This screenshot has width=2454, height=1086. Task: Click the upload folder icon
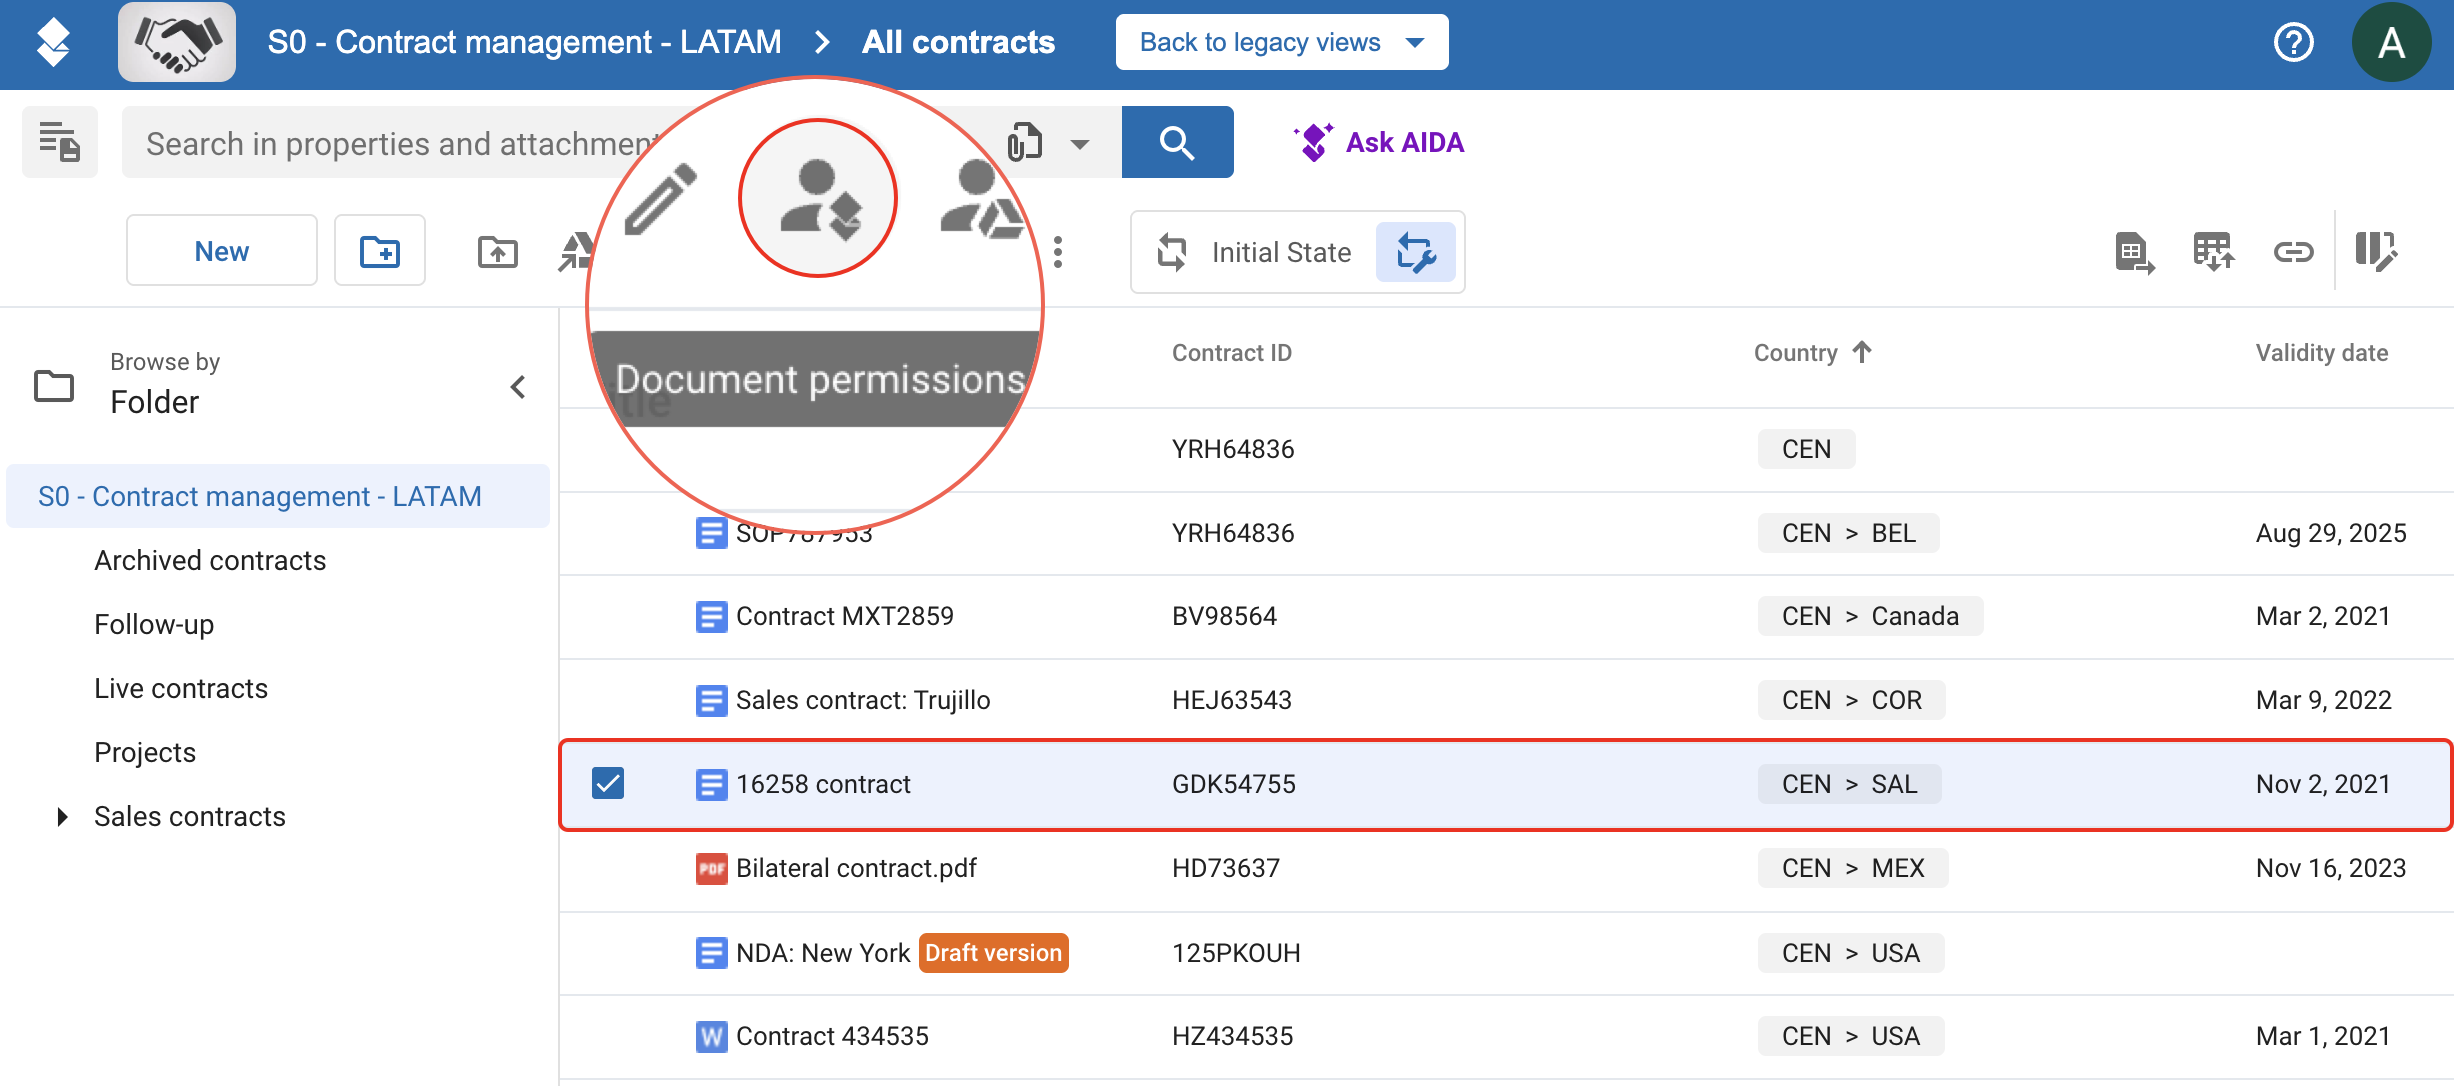pyautogui.click(x=497, y=251)
